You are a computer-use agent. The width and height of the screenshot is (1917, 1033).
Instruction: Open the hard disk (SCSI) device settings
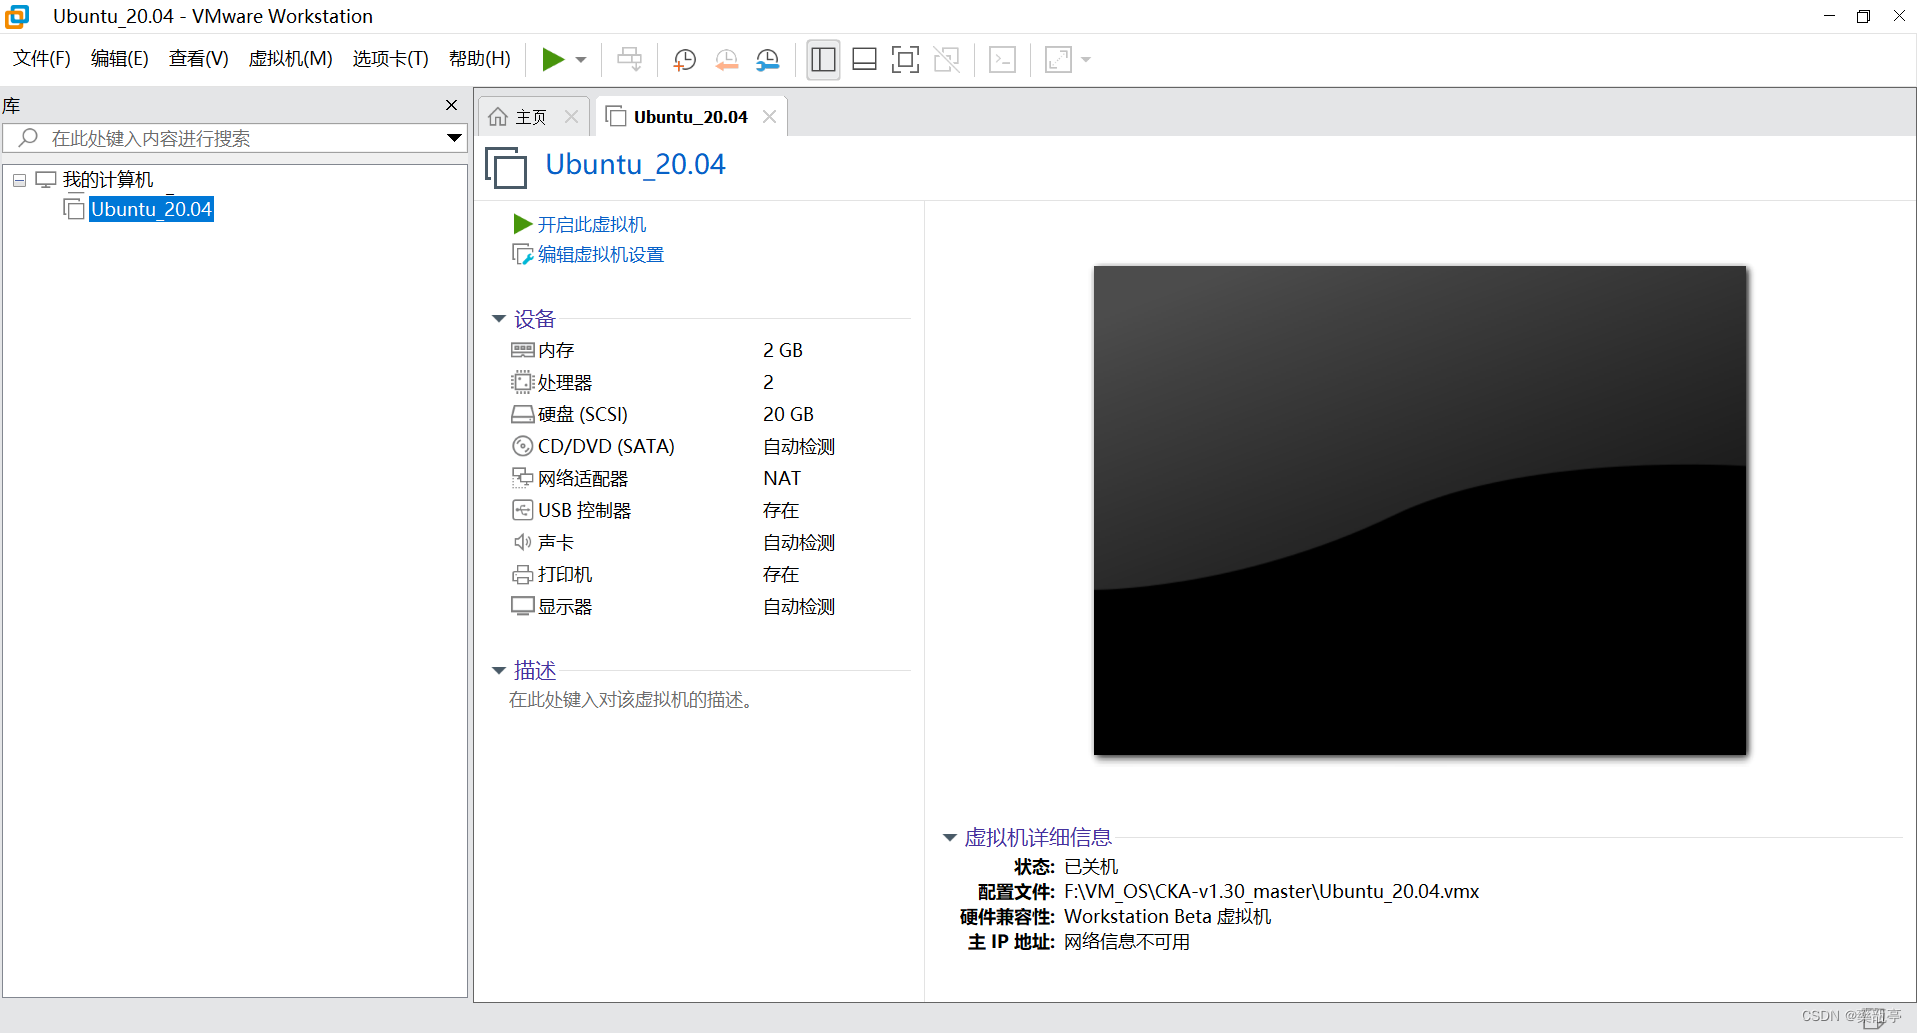tap(582, 414)
